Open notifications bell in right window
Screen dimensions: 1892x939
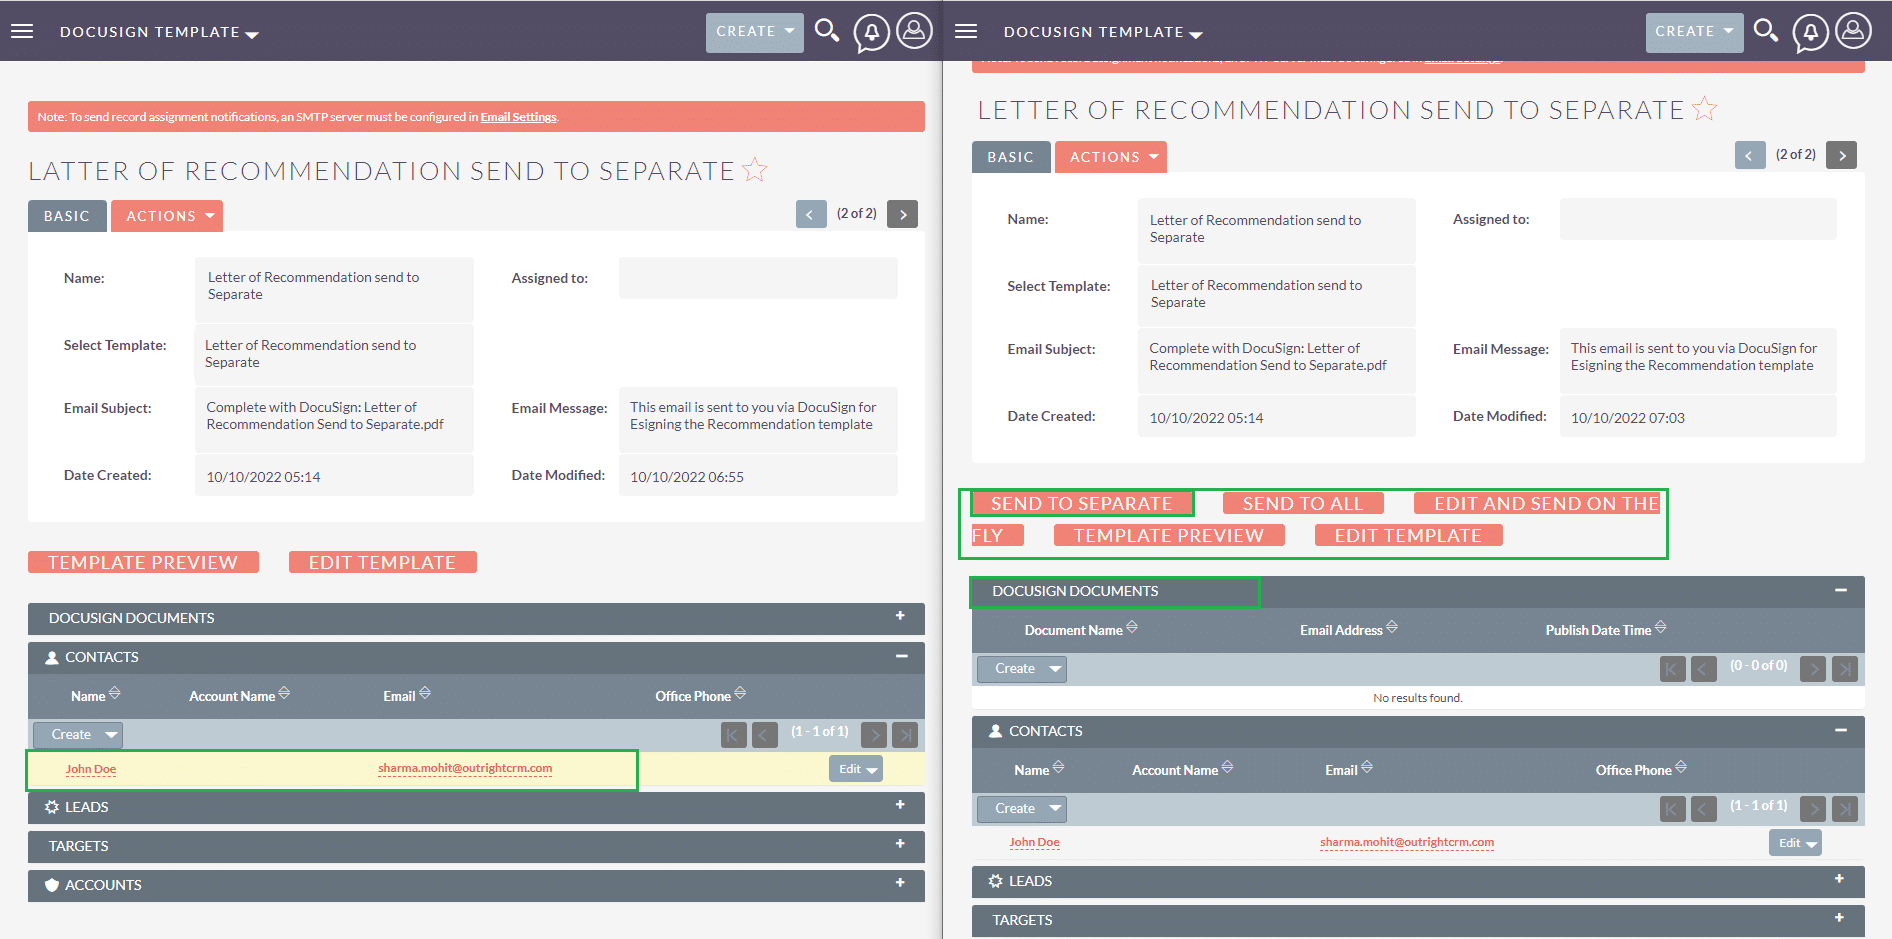1811,33
